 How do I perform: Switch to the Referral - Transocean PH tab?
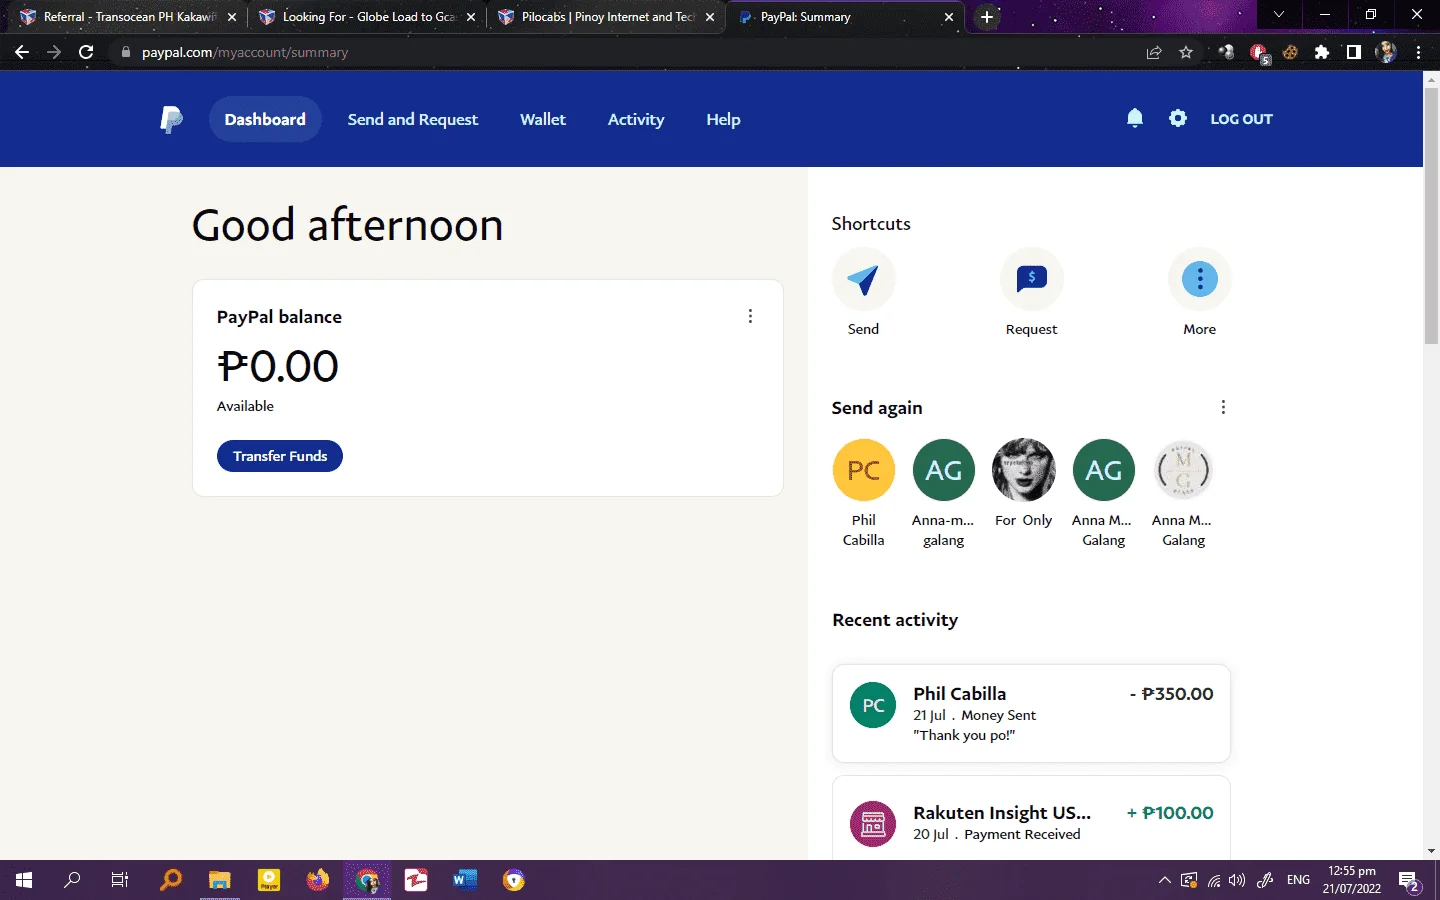tap(126, 17)
